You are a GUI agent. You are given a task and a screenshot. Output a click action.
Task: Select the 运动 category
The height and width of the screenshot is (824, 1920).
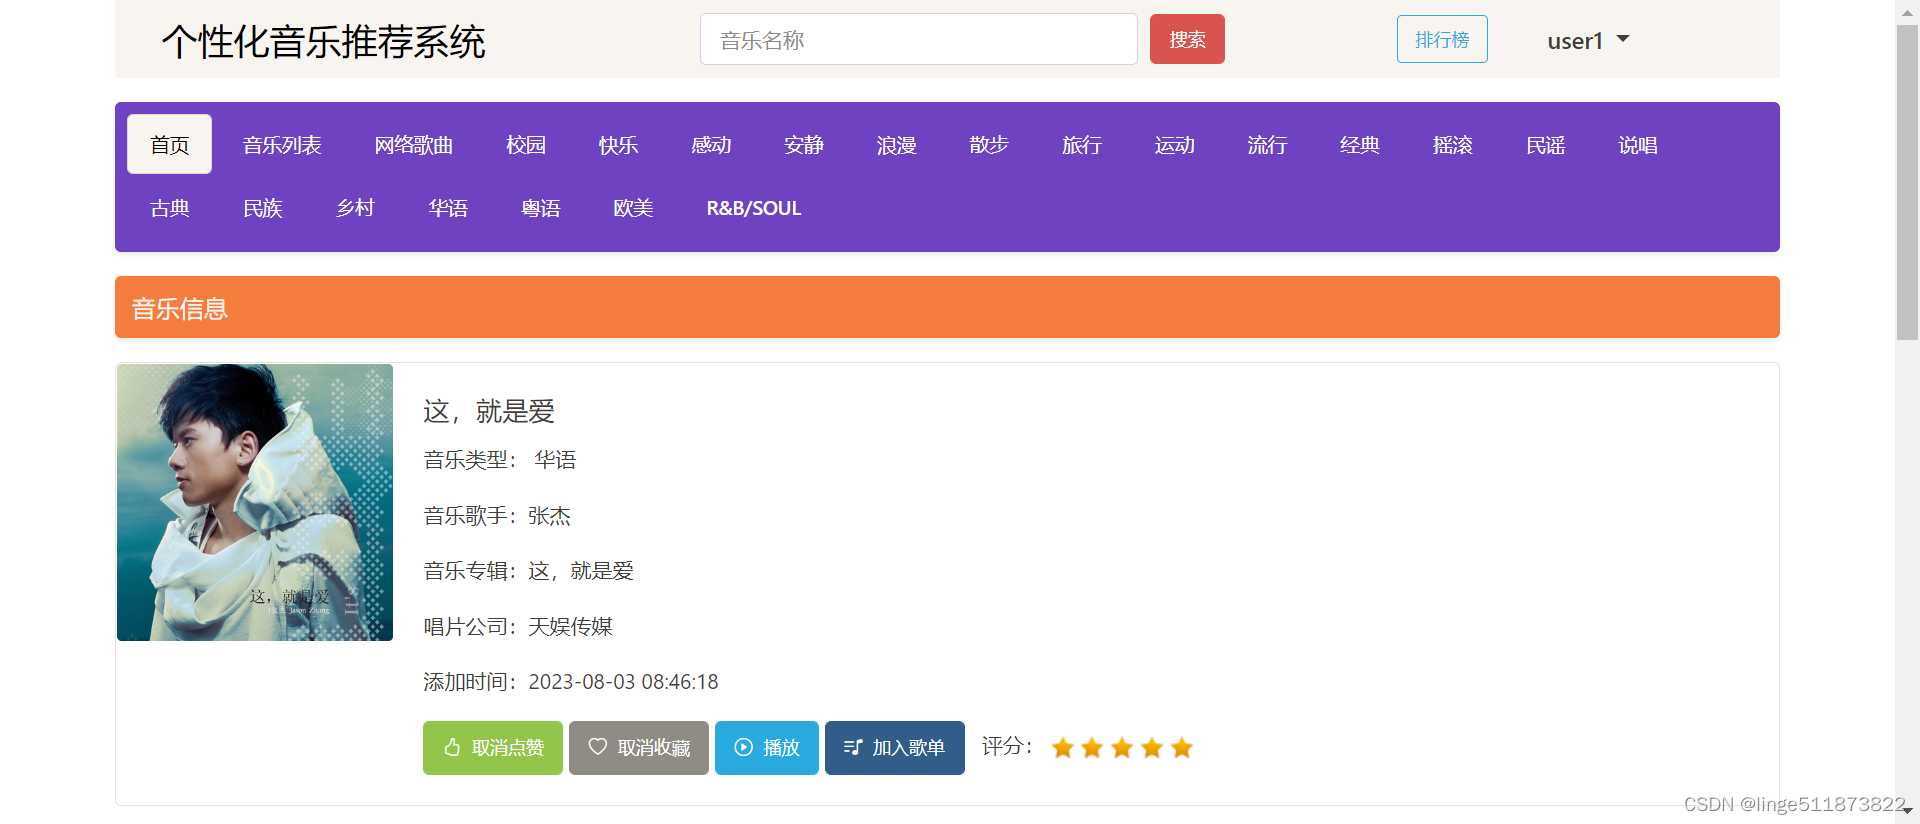1175,144
